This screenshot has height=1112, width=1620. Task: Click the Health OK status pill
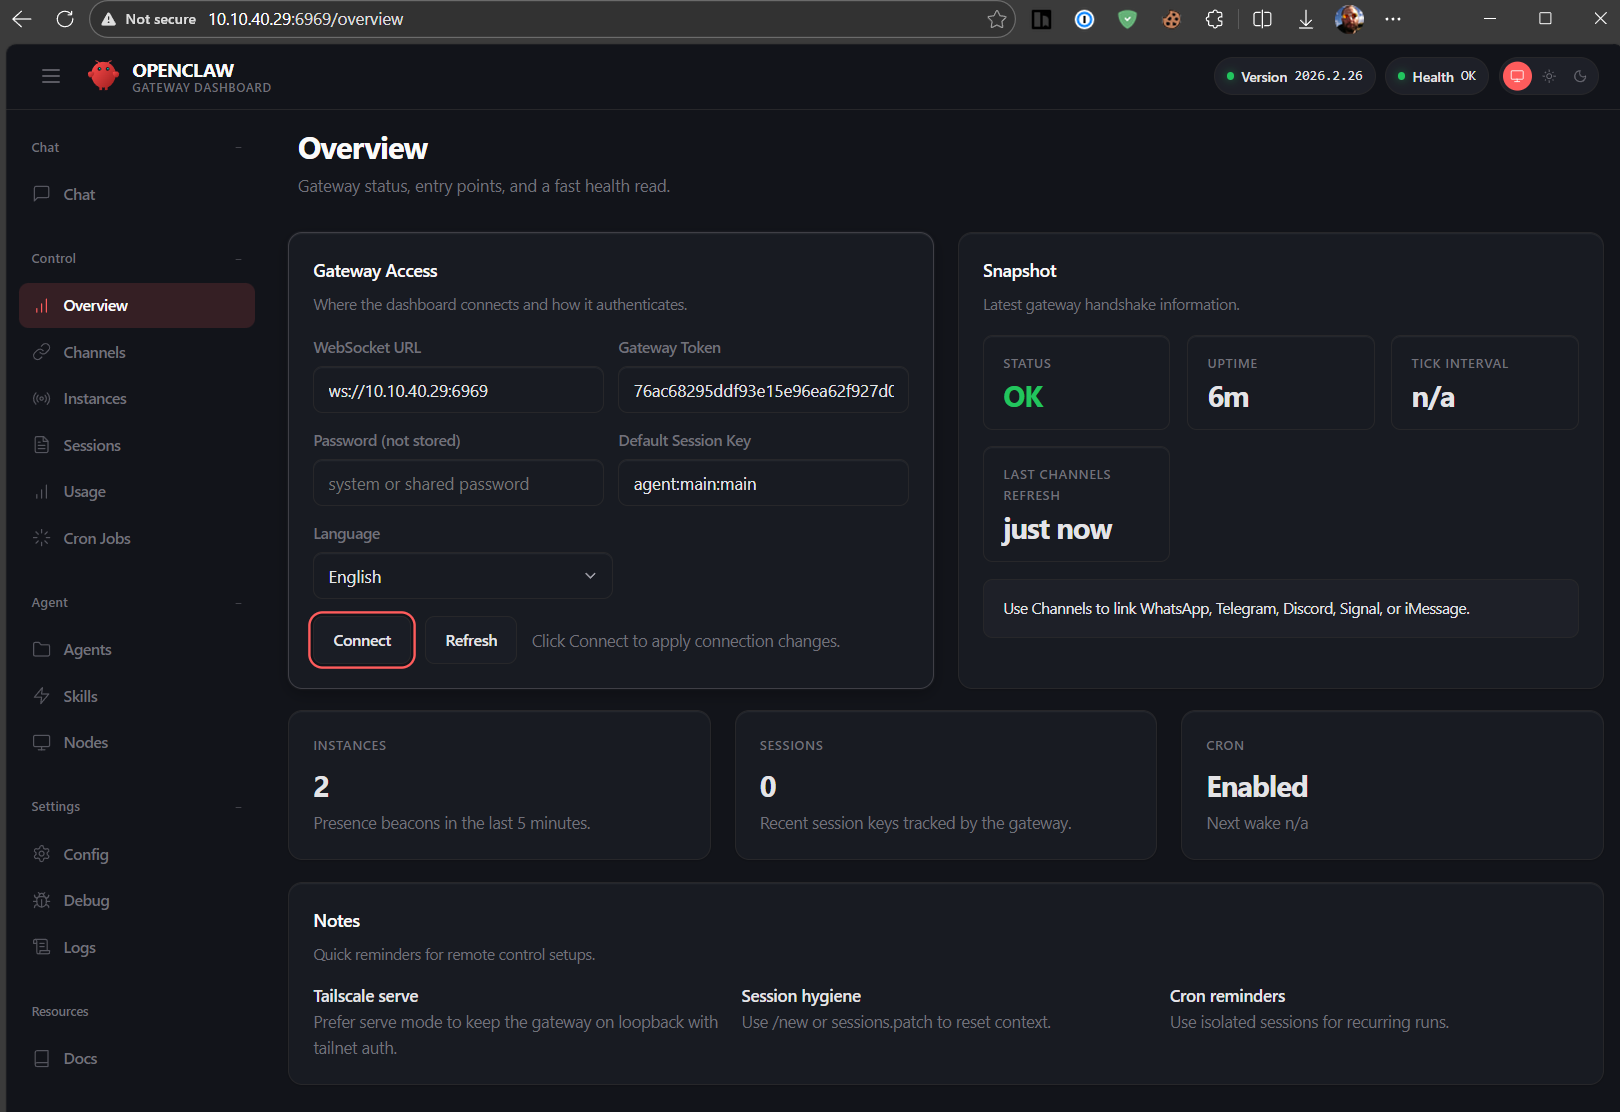coord(1437,76)
